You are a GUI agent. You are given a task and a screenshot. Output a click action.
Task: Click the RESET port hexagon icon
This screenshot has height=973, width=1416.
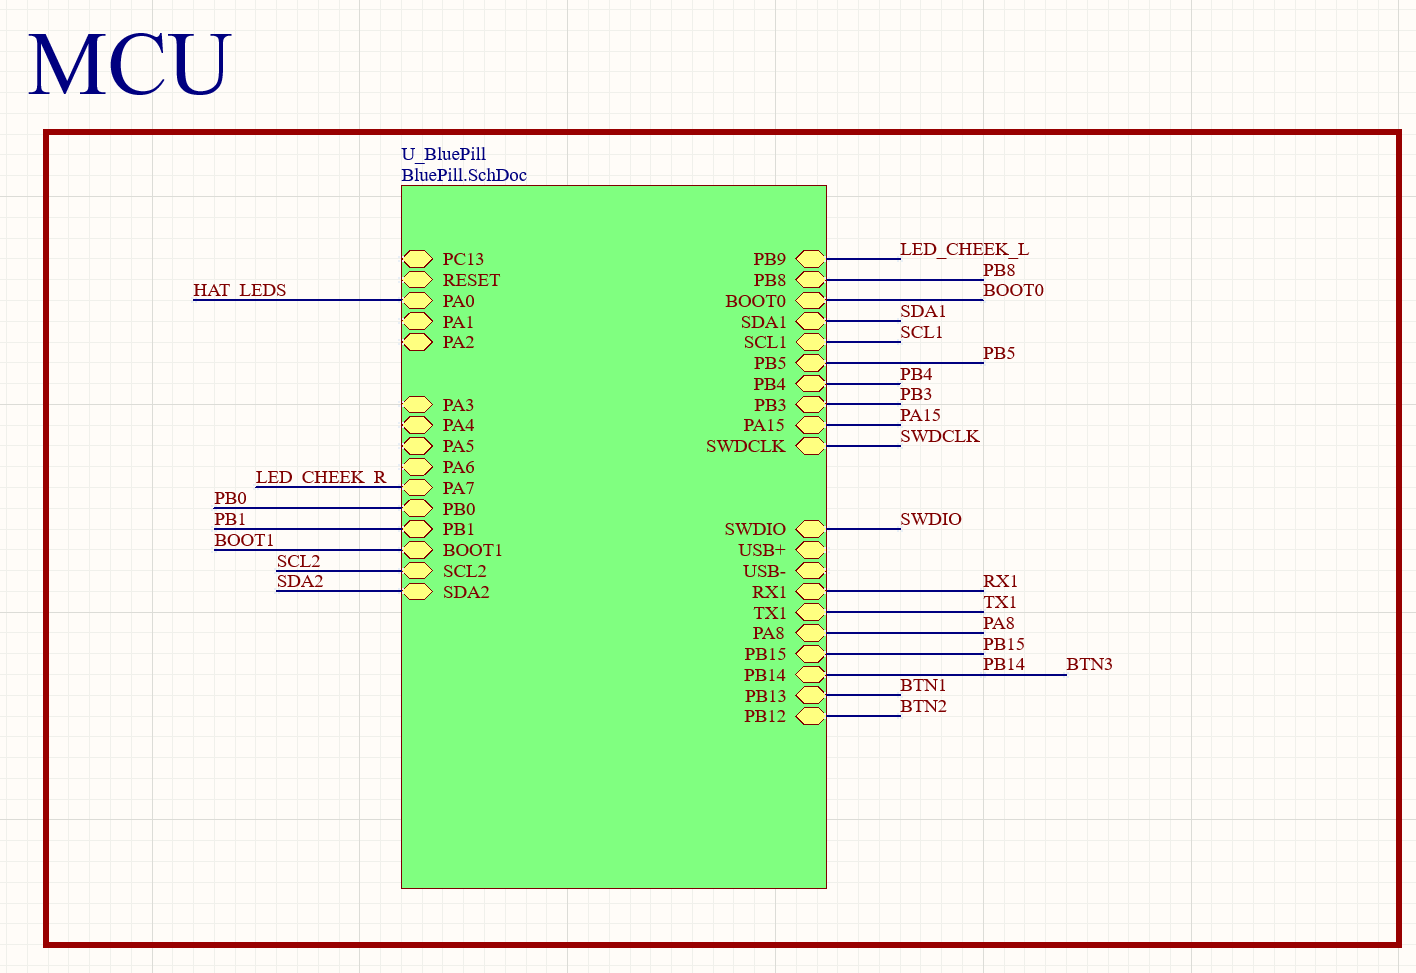click(417, 280)
